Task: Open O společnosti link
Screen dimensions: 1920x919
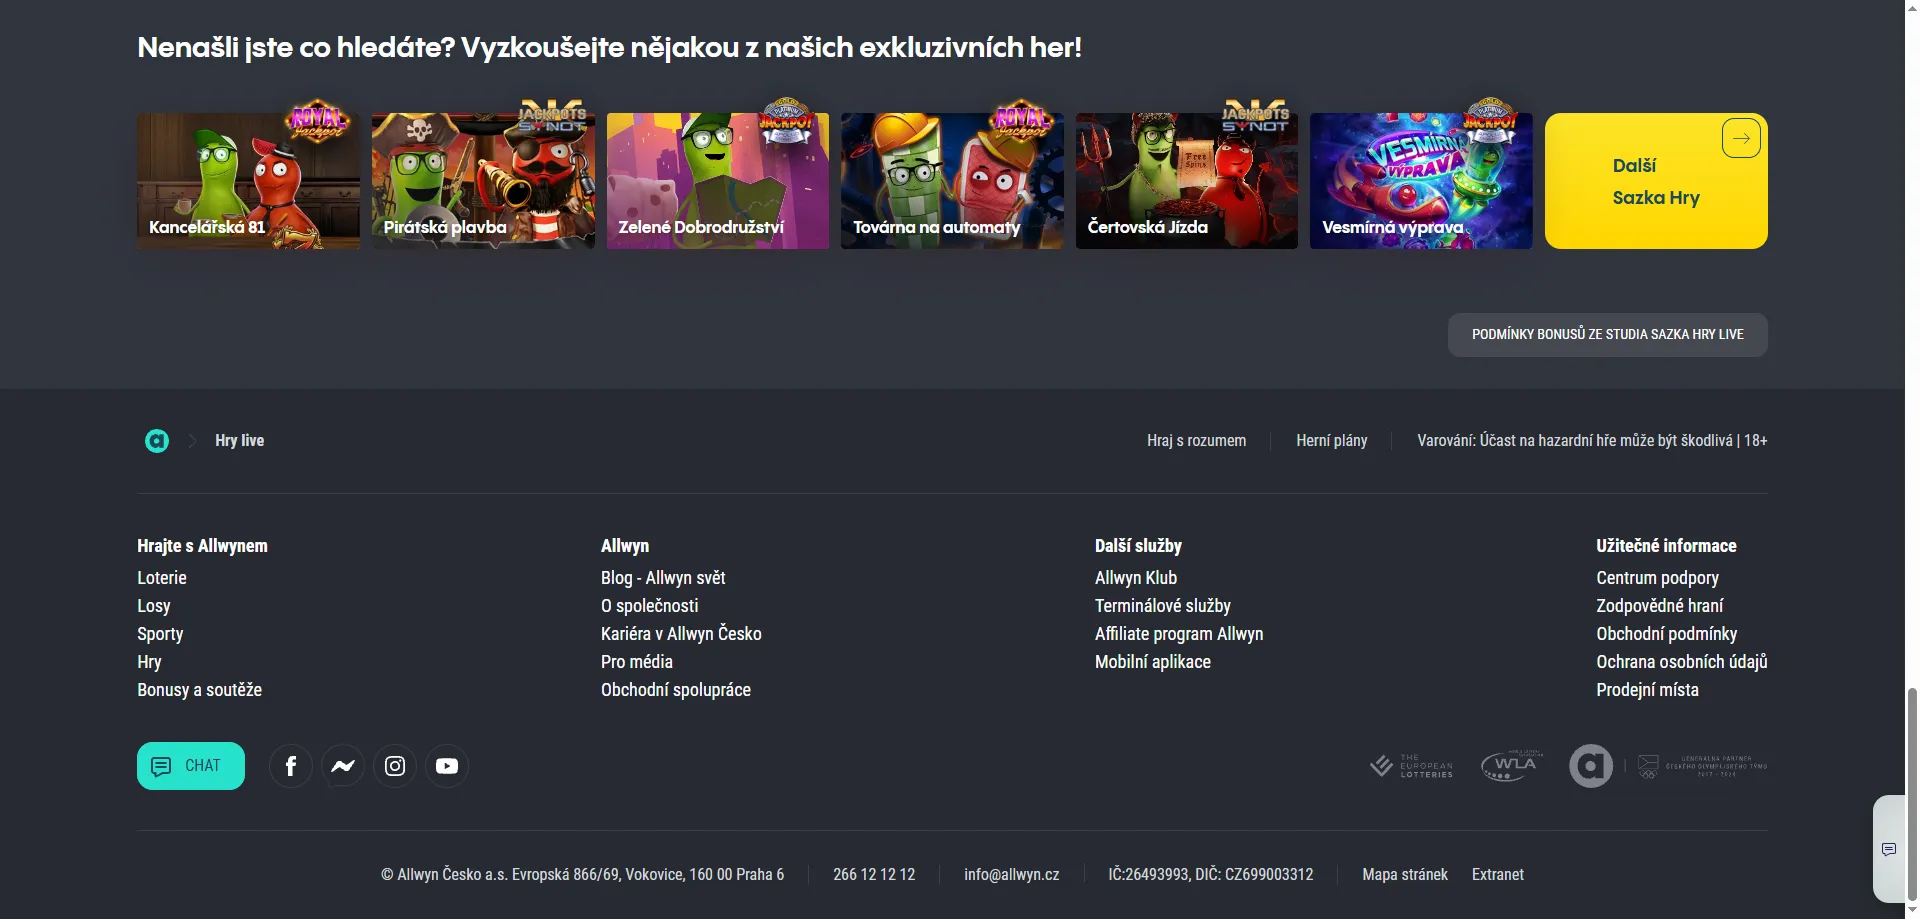Action: (650, 606)
